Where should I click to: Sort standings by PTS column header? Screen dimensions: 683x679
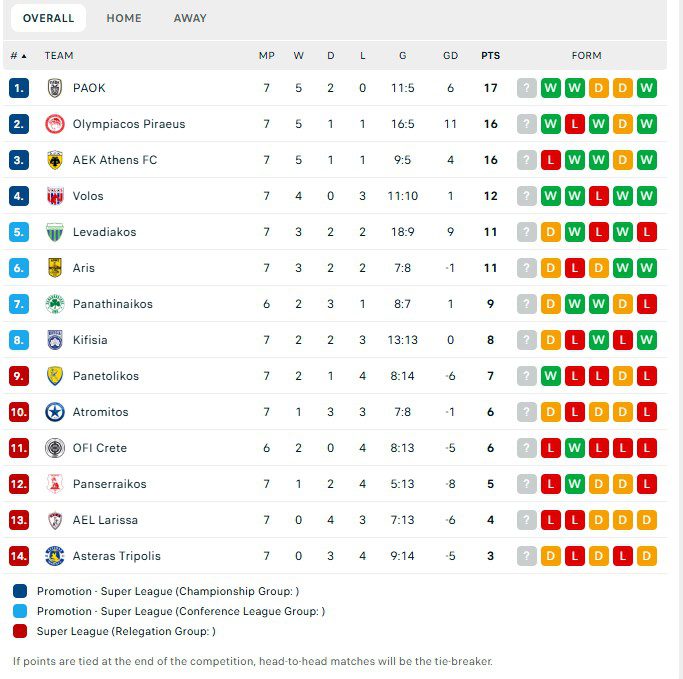(x=490, y=56)
